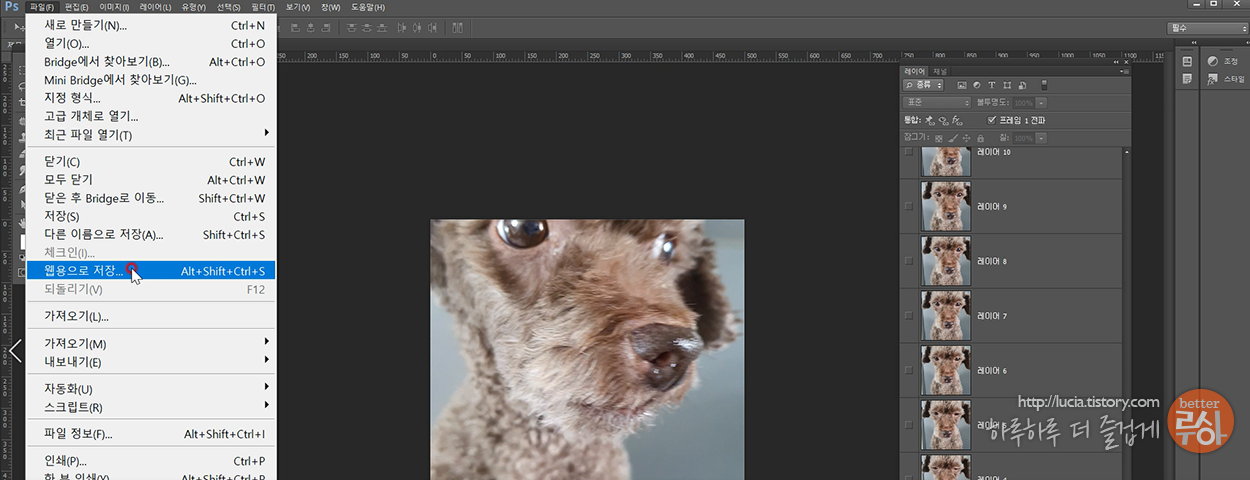Choose 다른 이름으로 저장(A)
This screenshot has height=480, width=1250.
(x=150, y=235)
